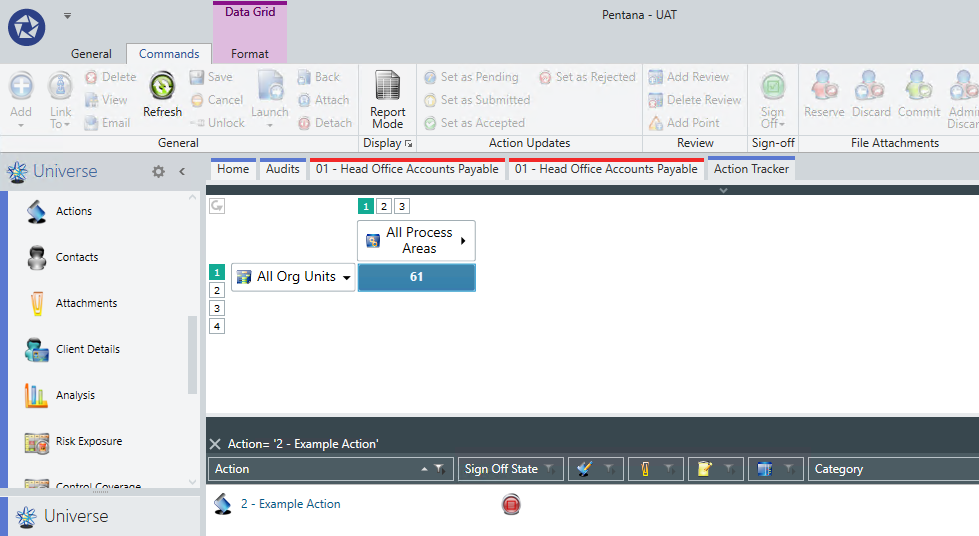Click the Cancel command

pyautogui.click(x=217, y=100)
